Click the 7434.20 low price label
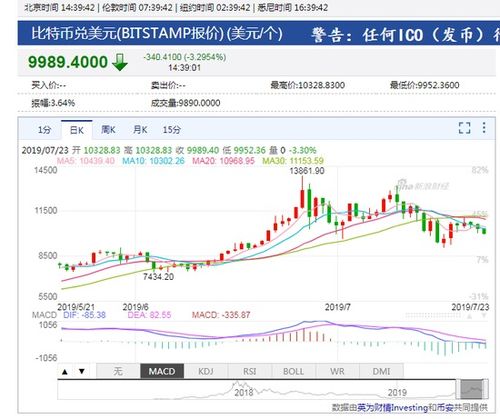 [x=158, y=276]
